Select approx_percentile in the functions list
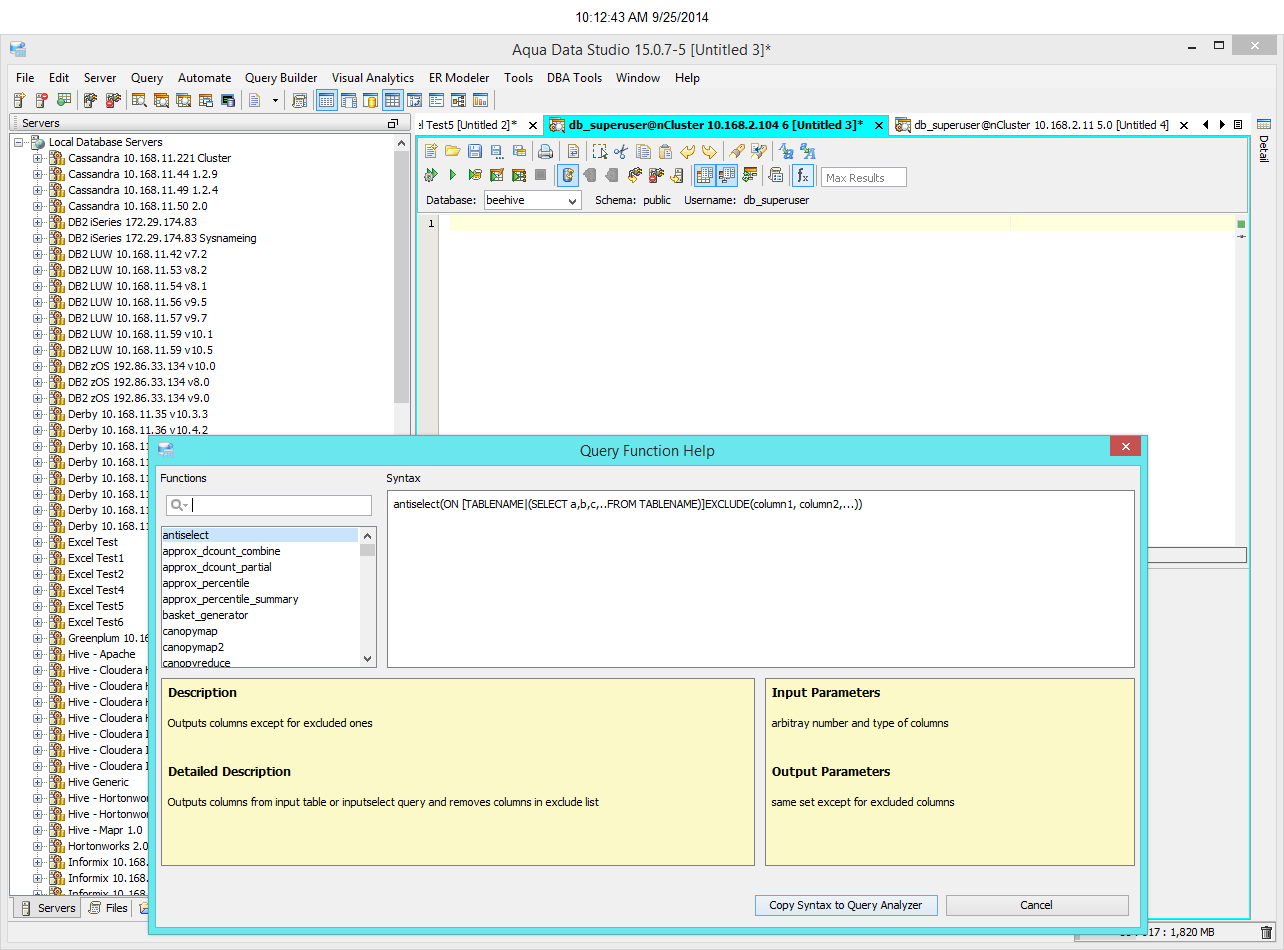The image size is (1284, 950). [259, 583]
